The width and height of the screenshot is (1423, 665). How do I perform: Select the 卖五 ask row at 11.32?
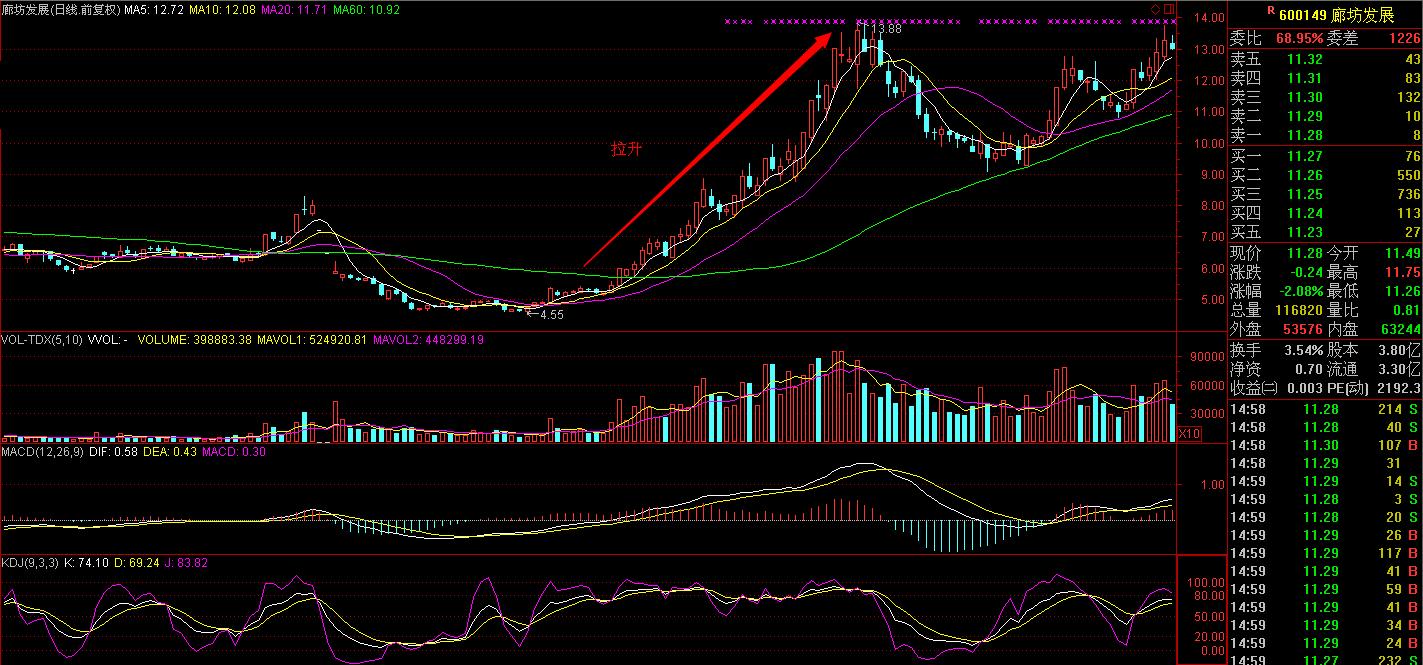tap(1325, 60)
